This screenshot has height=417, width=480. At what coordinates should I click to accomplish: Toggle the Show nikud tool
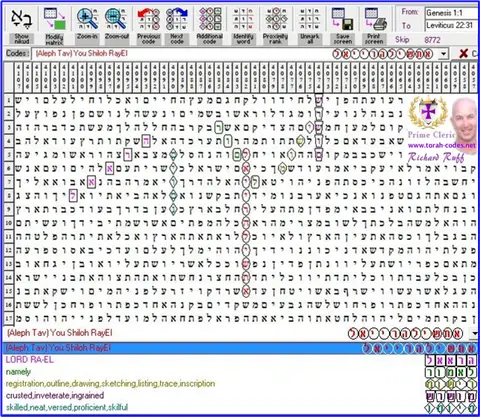click(22, 25)
